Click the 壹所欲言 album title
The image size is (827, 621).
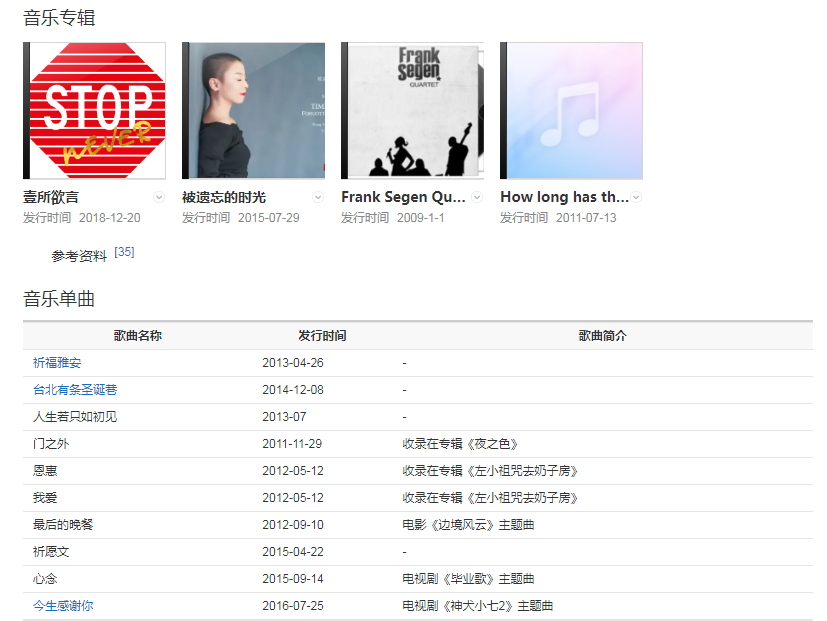point(51,197)
